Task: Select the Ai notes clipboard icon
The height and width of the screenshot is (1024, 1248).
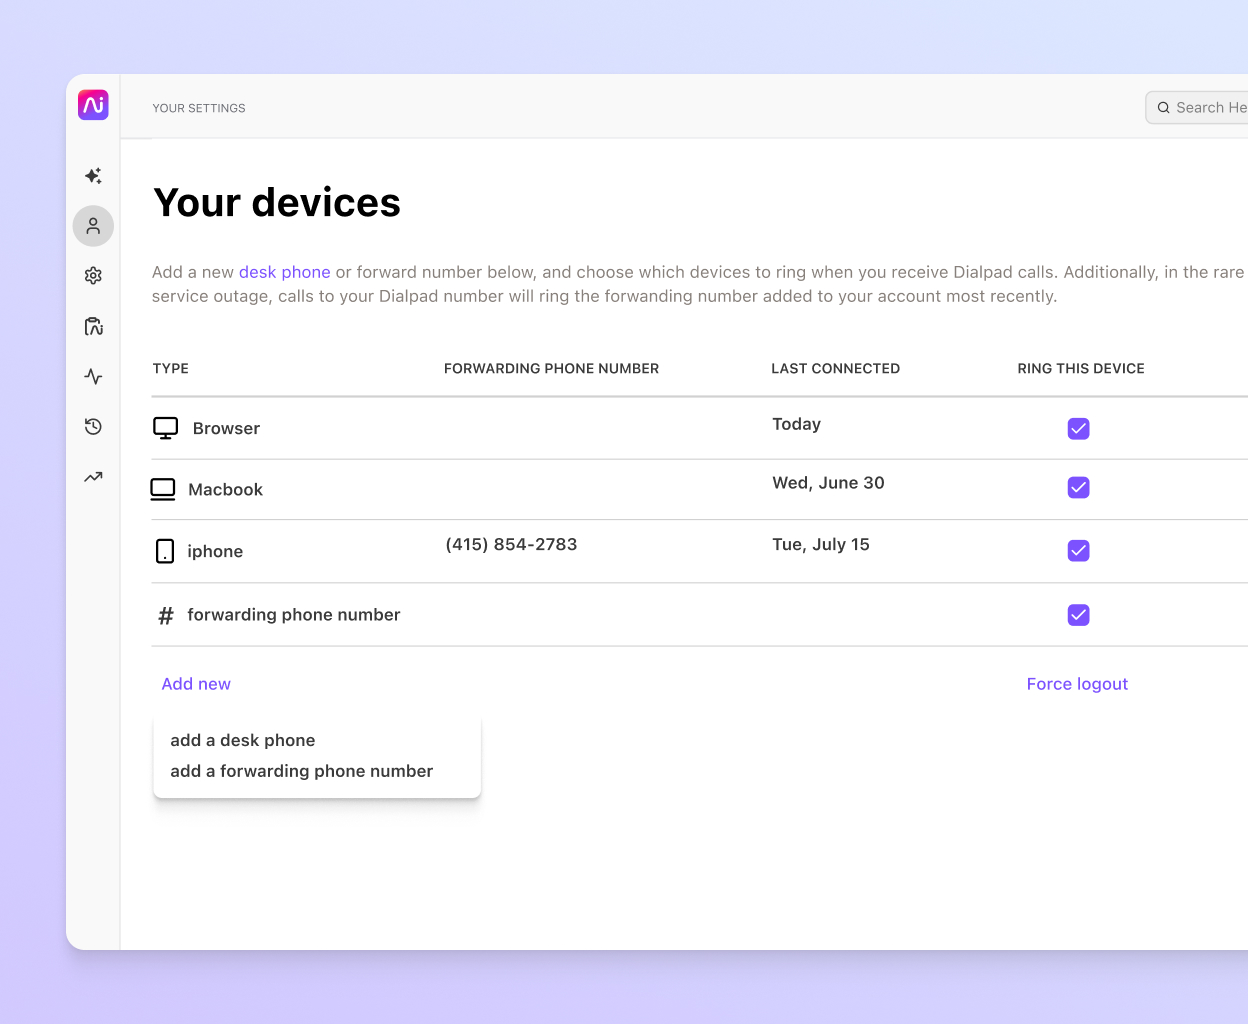Action: click(x=93, y=326)
